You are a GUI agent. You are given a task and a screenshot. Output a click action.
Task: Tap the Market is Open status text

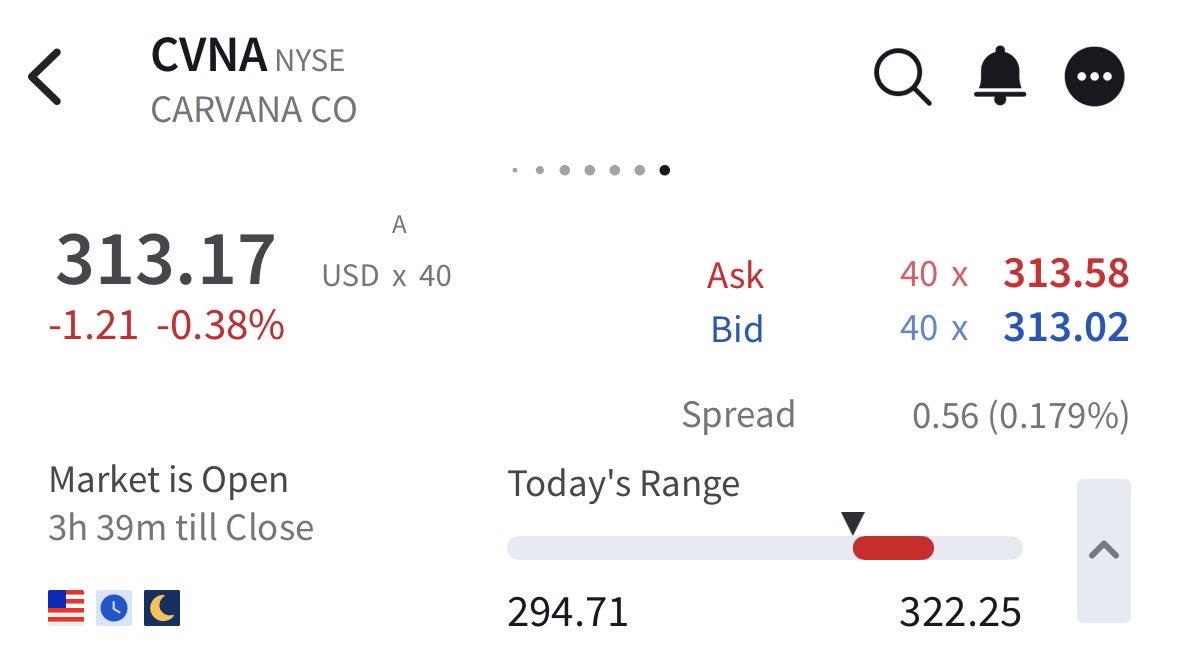[x=168, y=480]
